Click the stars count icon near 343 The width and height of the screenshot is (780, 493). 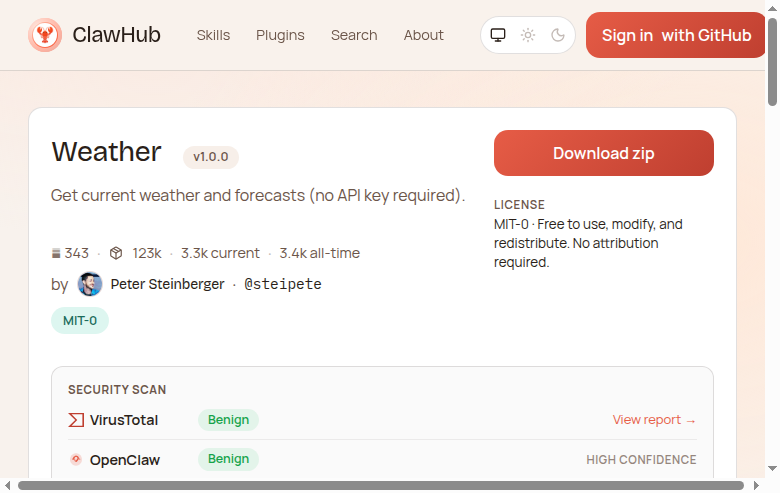(x=56, y=253)
